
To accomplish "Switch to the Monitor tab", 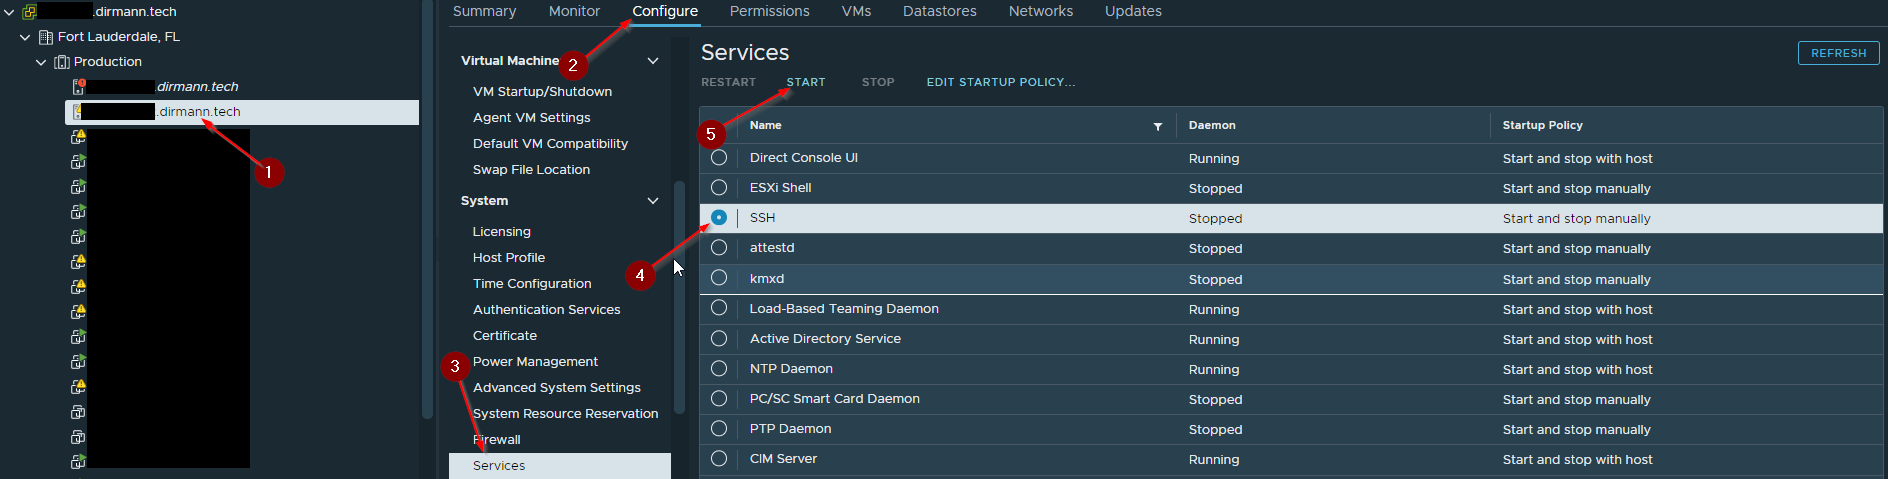I will 574,11.
